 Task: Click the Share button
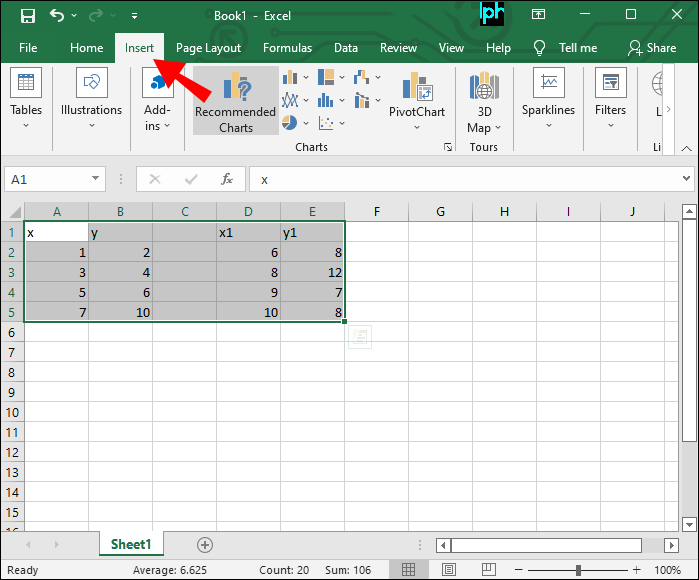click(652, 48)
